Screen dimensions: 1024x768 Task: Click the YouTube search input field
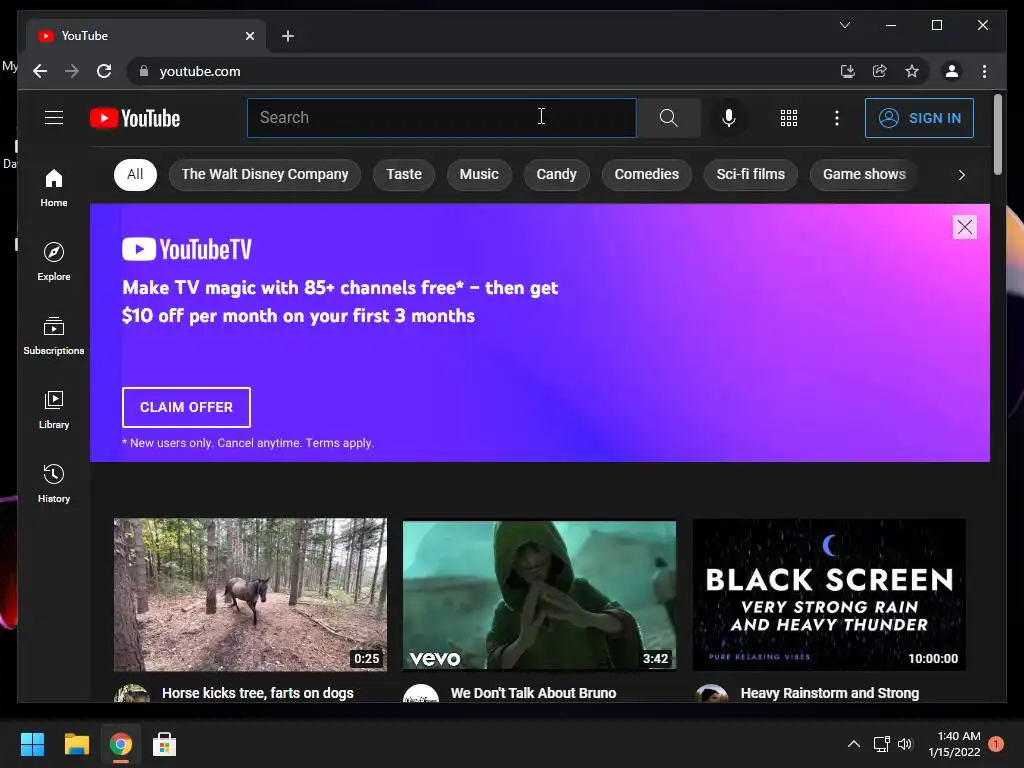click(441, 118)
